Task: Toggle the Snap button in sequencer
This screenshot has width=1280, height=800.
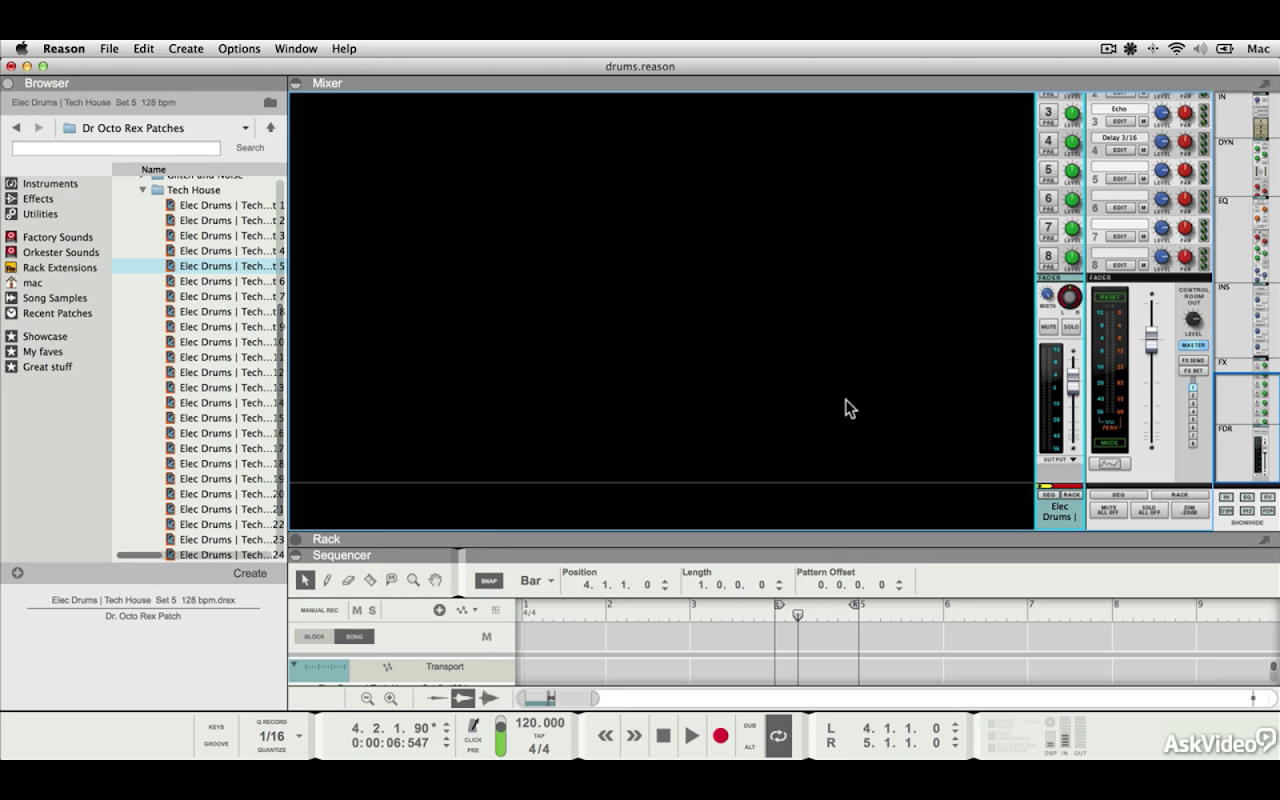Action: pyautogui.click(x=488, y=581)
